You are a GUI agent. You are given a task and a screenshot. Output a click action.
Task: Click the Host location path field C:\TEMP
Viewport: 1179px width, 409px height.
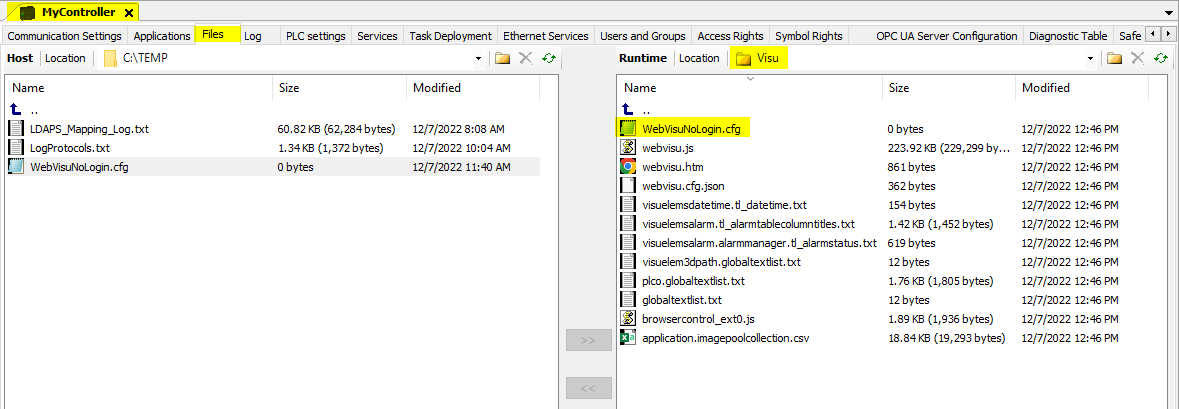[293, 58]
